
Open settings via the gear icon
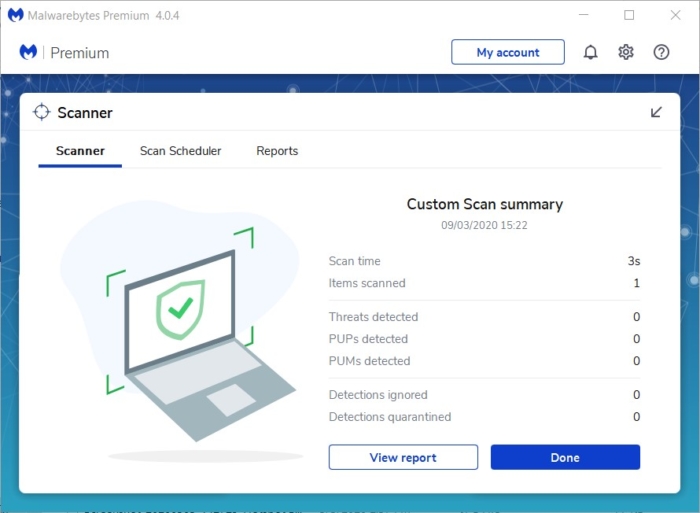coord(625,52)
